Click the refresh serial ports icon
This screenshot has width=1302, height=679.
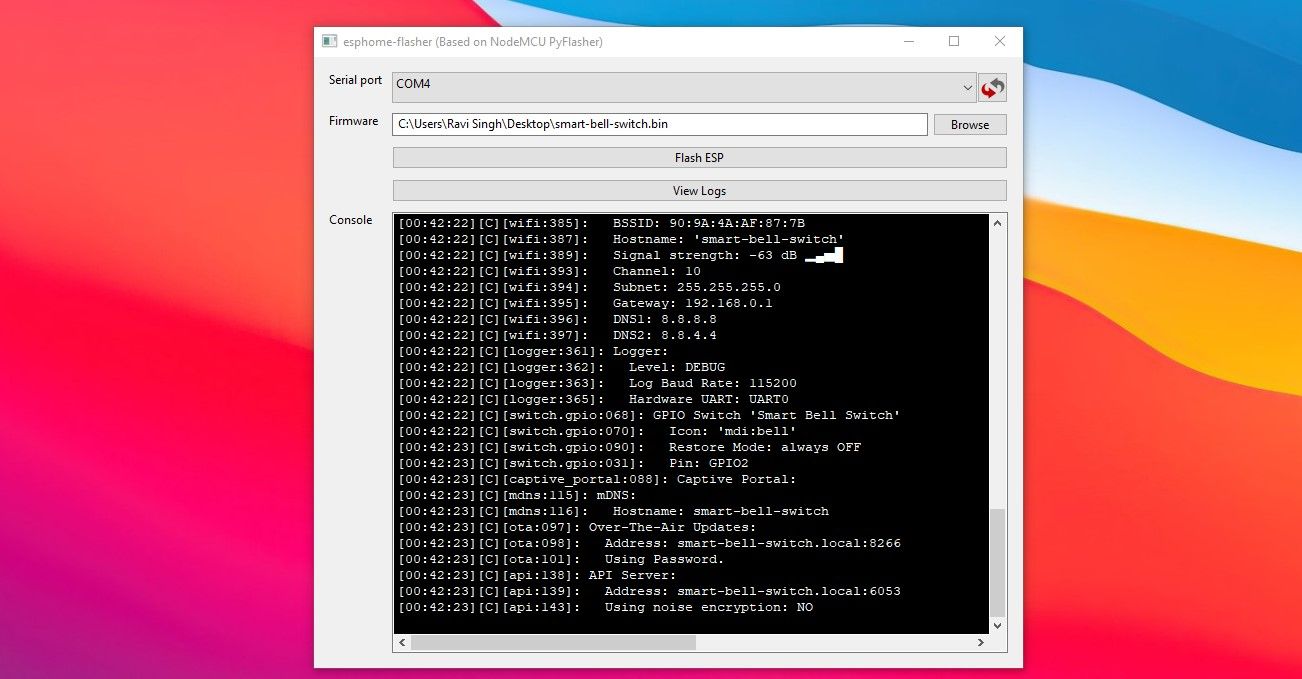tap(992, 87)
